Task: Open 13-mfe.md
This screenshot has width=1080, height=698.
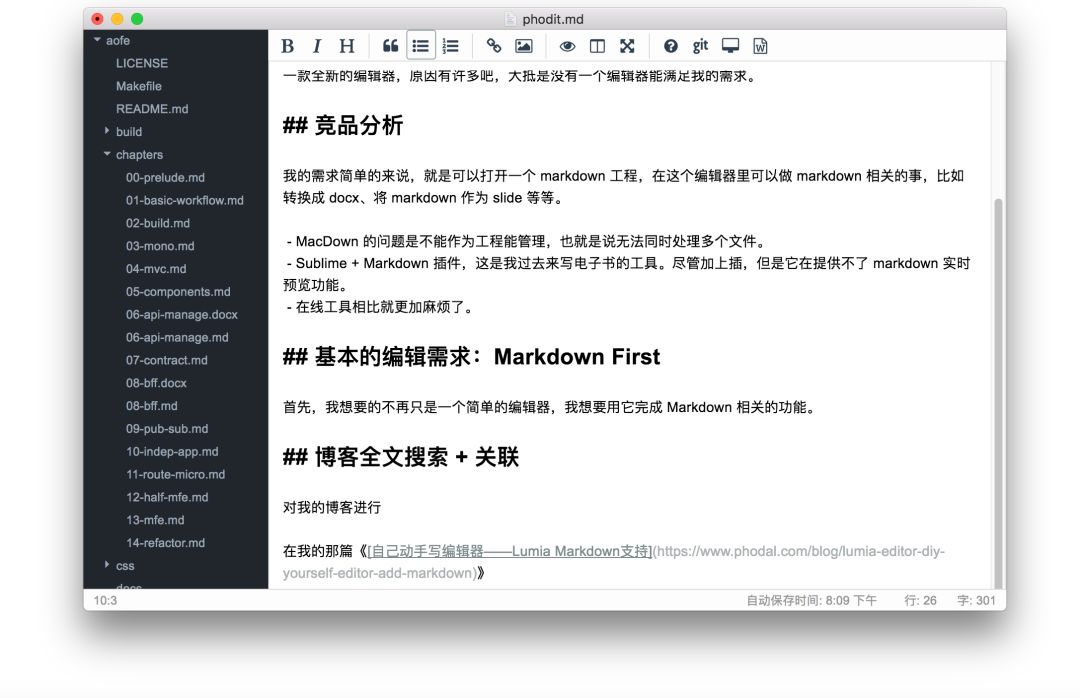Action: click(155, 520)
